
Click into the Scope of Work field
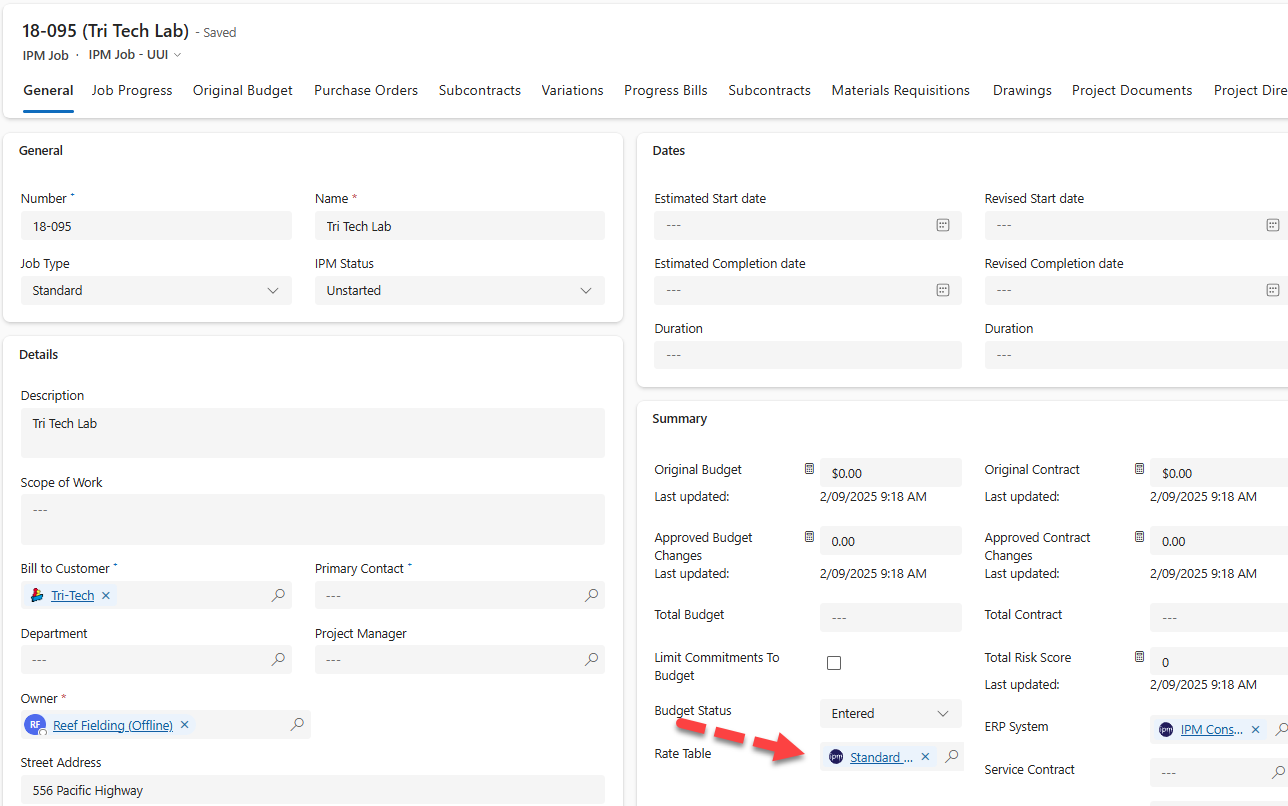(x=312, y=519)
